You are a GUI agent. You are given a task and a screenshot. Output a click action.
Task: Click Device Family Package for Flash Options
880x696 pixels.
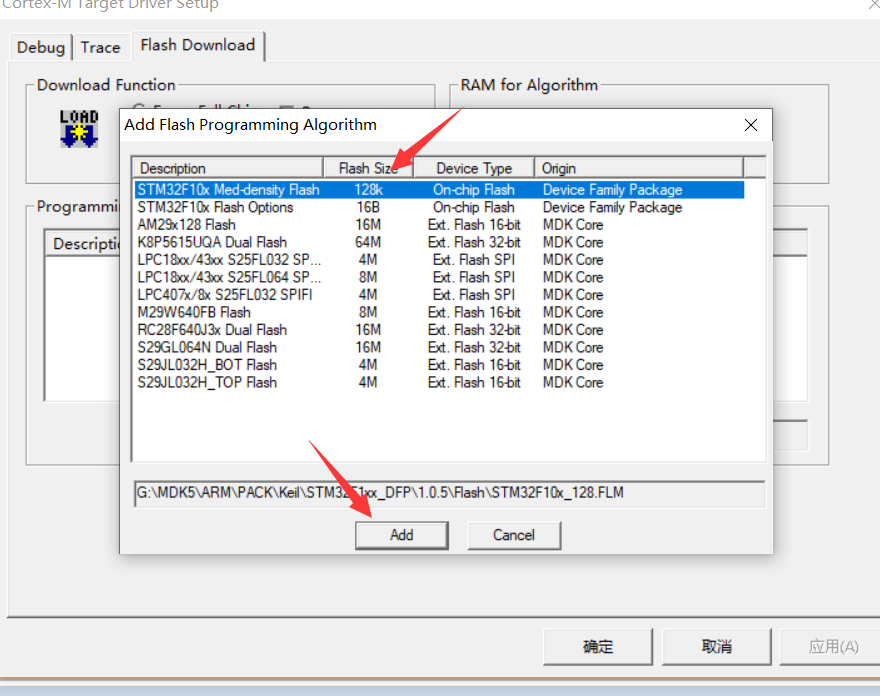[612, 207]
